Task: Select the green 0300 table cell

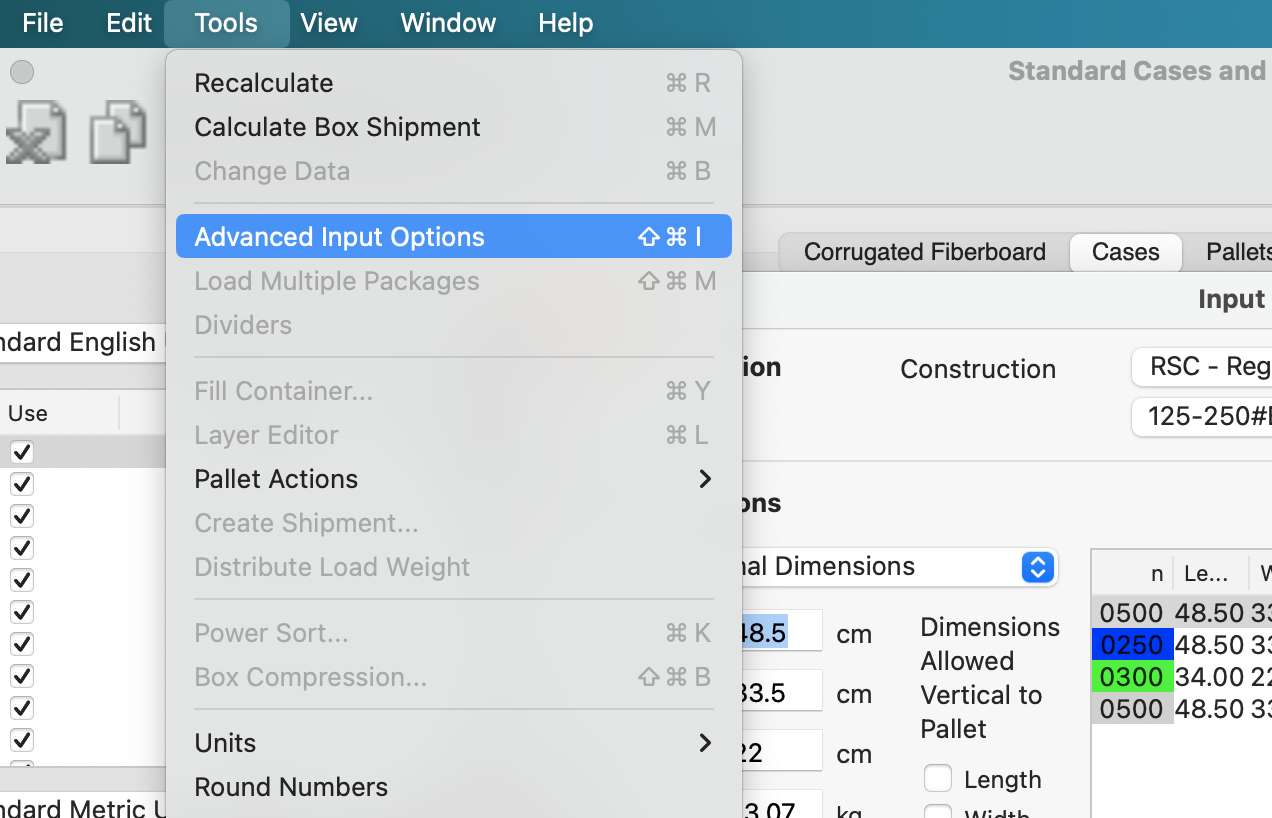Action: tap(1132, 677)
